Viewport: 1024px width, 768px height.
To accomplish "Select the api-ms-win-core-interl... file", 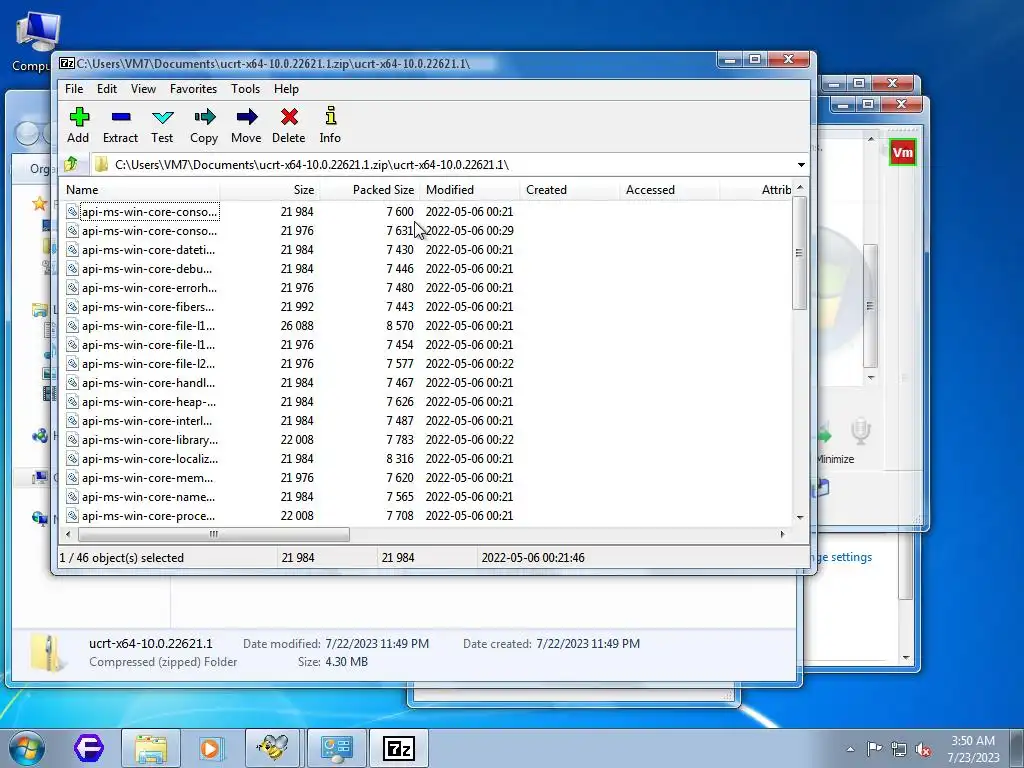I will (x=147, y=421).
